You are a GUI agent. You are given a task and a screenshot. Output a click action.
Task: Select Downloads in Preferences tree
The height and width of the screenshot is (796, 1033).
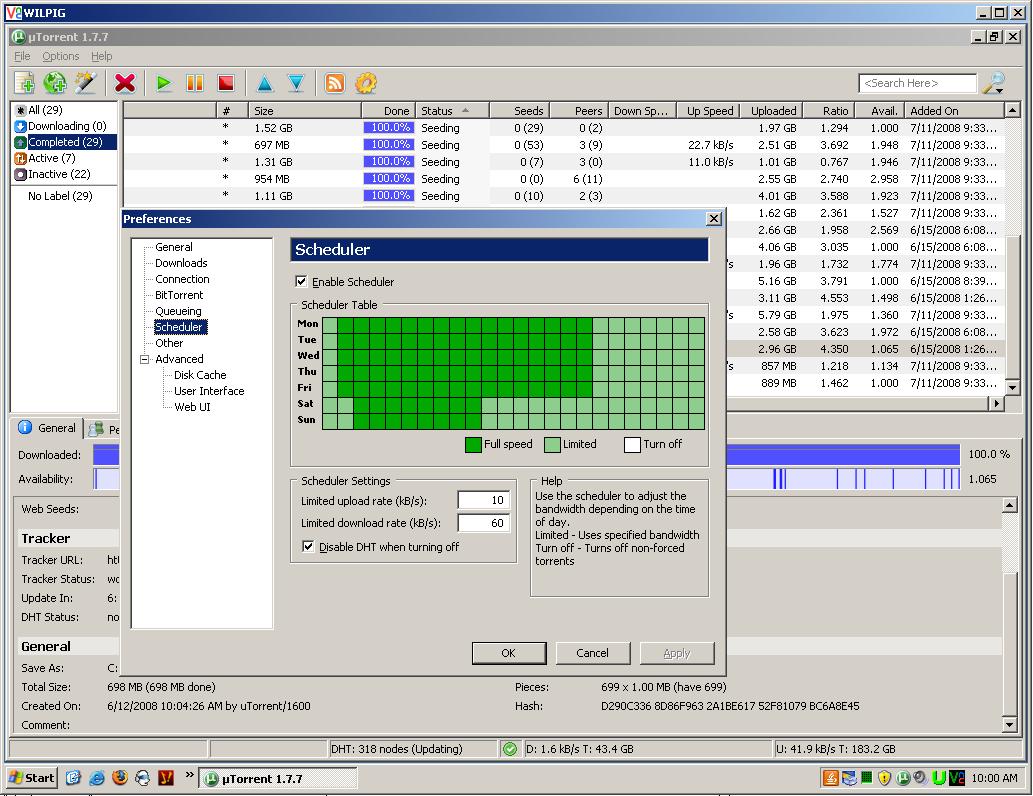(181, 263)
